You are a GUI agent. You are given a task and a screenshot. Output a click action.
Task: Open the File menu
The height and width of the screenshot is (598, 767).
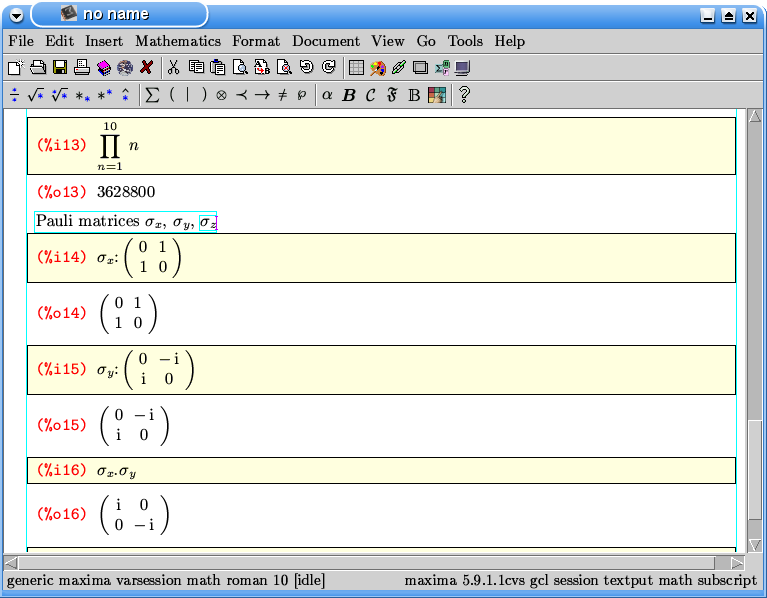click(x=21, y=41)
